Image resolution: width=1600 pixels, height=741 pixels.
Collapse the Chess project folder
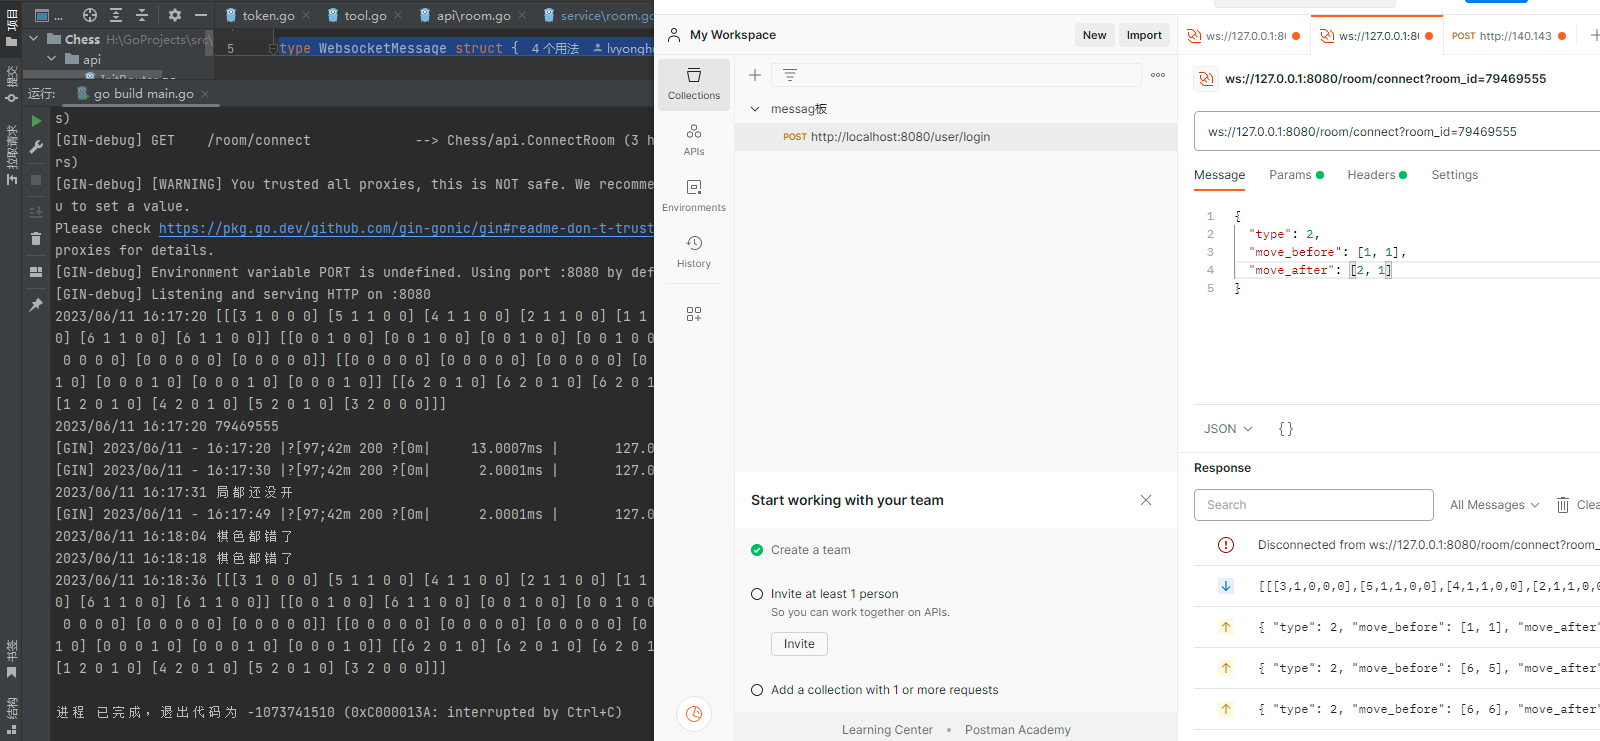(34, 39)
